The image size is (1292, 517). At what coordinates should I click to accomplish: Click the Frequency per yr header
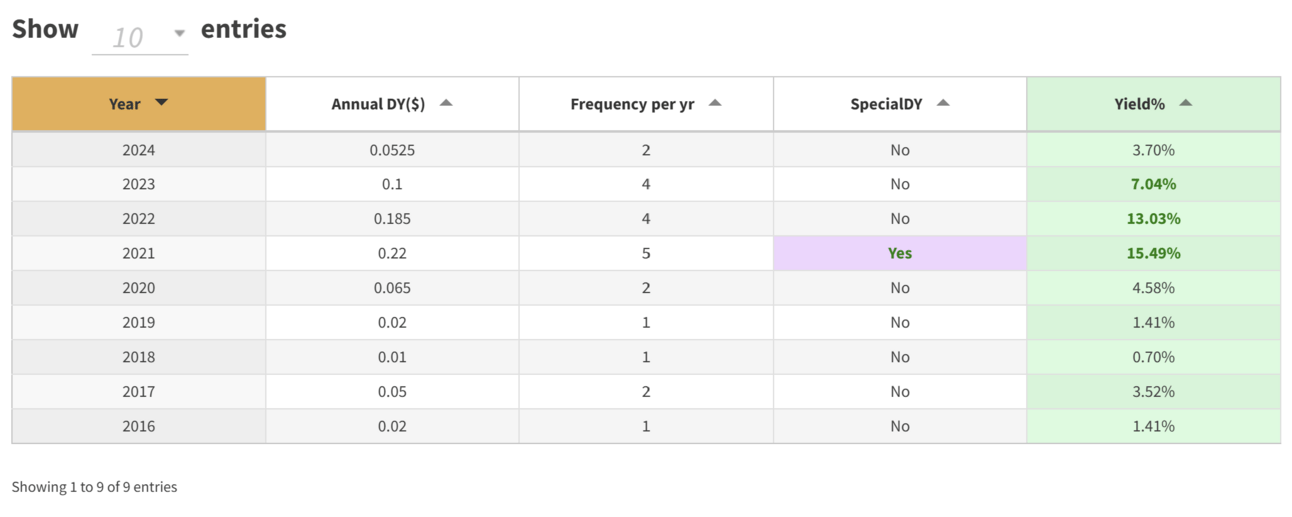tap(632, 104)
